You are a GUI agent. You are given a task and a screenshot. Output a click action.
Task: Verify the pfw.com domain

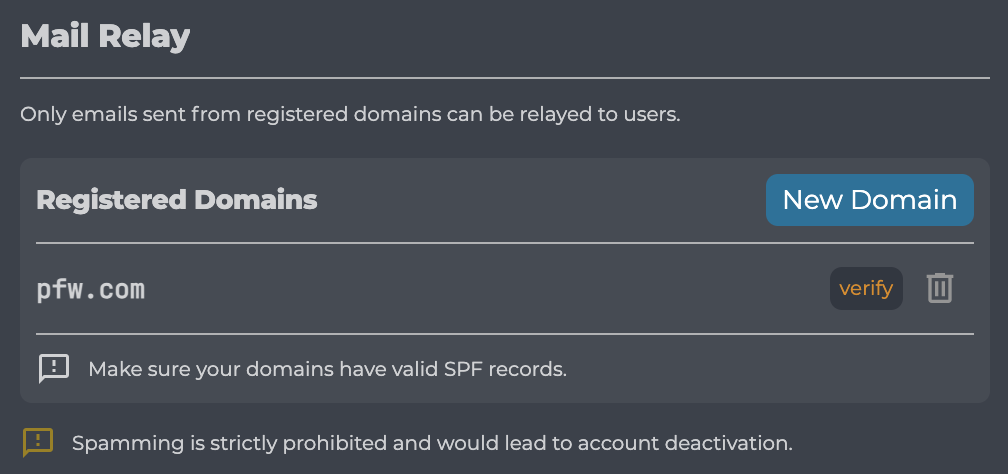pyautogui.click(x=866, y=289)
